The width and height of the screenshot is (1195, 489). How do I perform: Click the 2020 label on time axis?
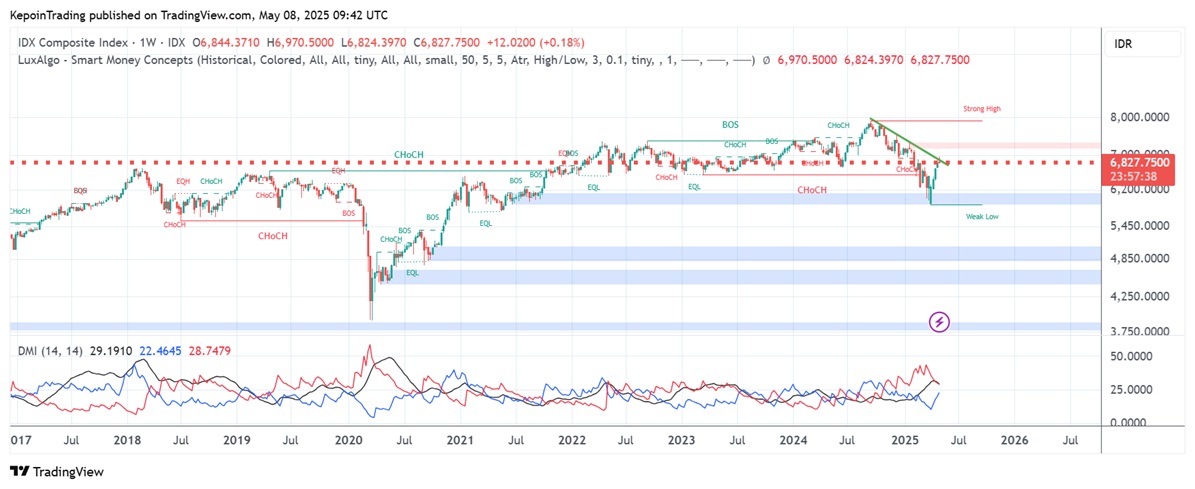click(348, 440)
